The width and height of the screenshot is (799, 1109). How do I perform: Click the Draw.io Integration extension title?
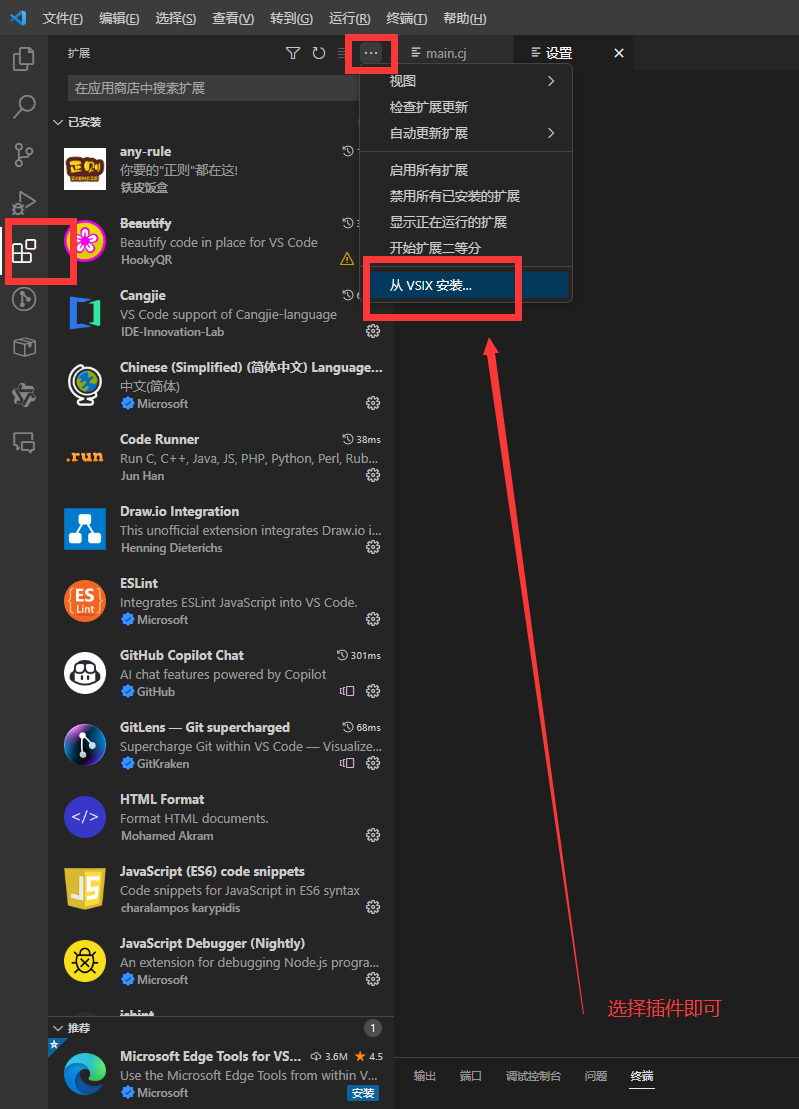click(x=180, y=511)
